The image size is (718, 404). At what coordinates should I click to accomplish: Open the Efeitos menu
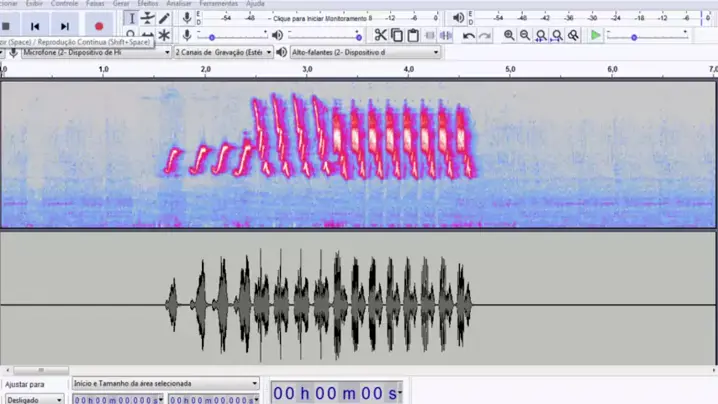point(147,4)
